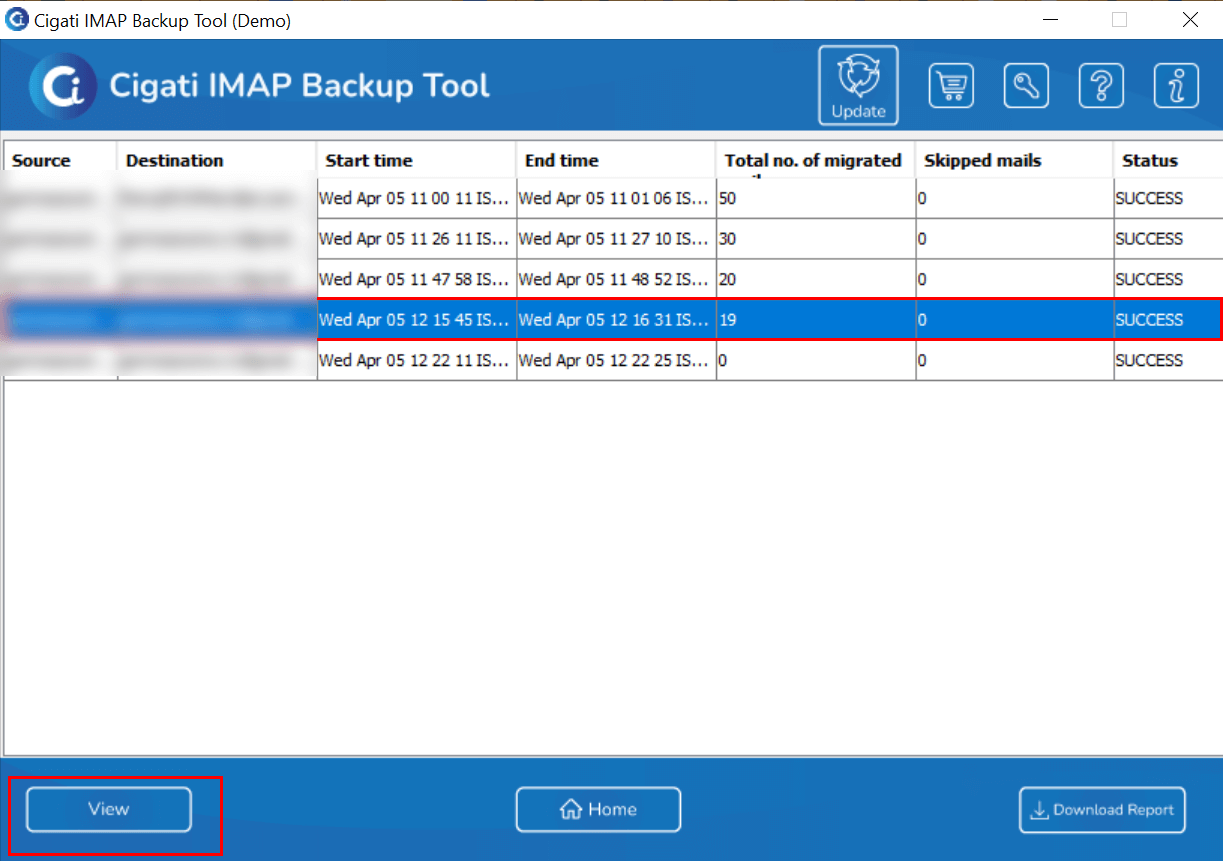This screenshot has height=861, width=1223.
Task: Sort by the Source column header
Action: point(60,160)
